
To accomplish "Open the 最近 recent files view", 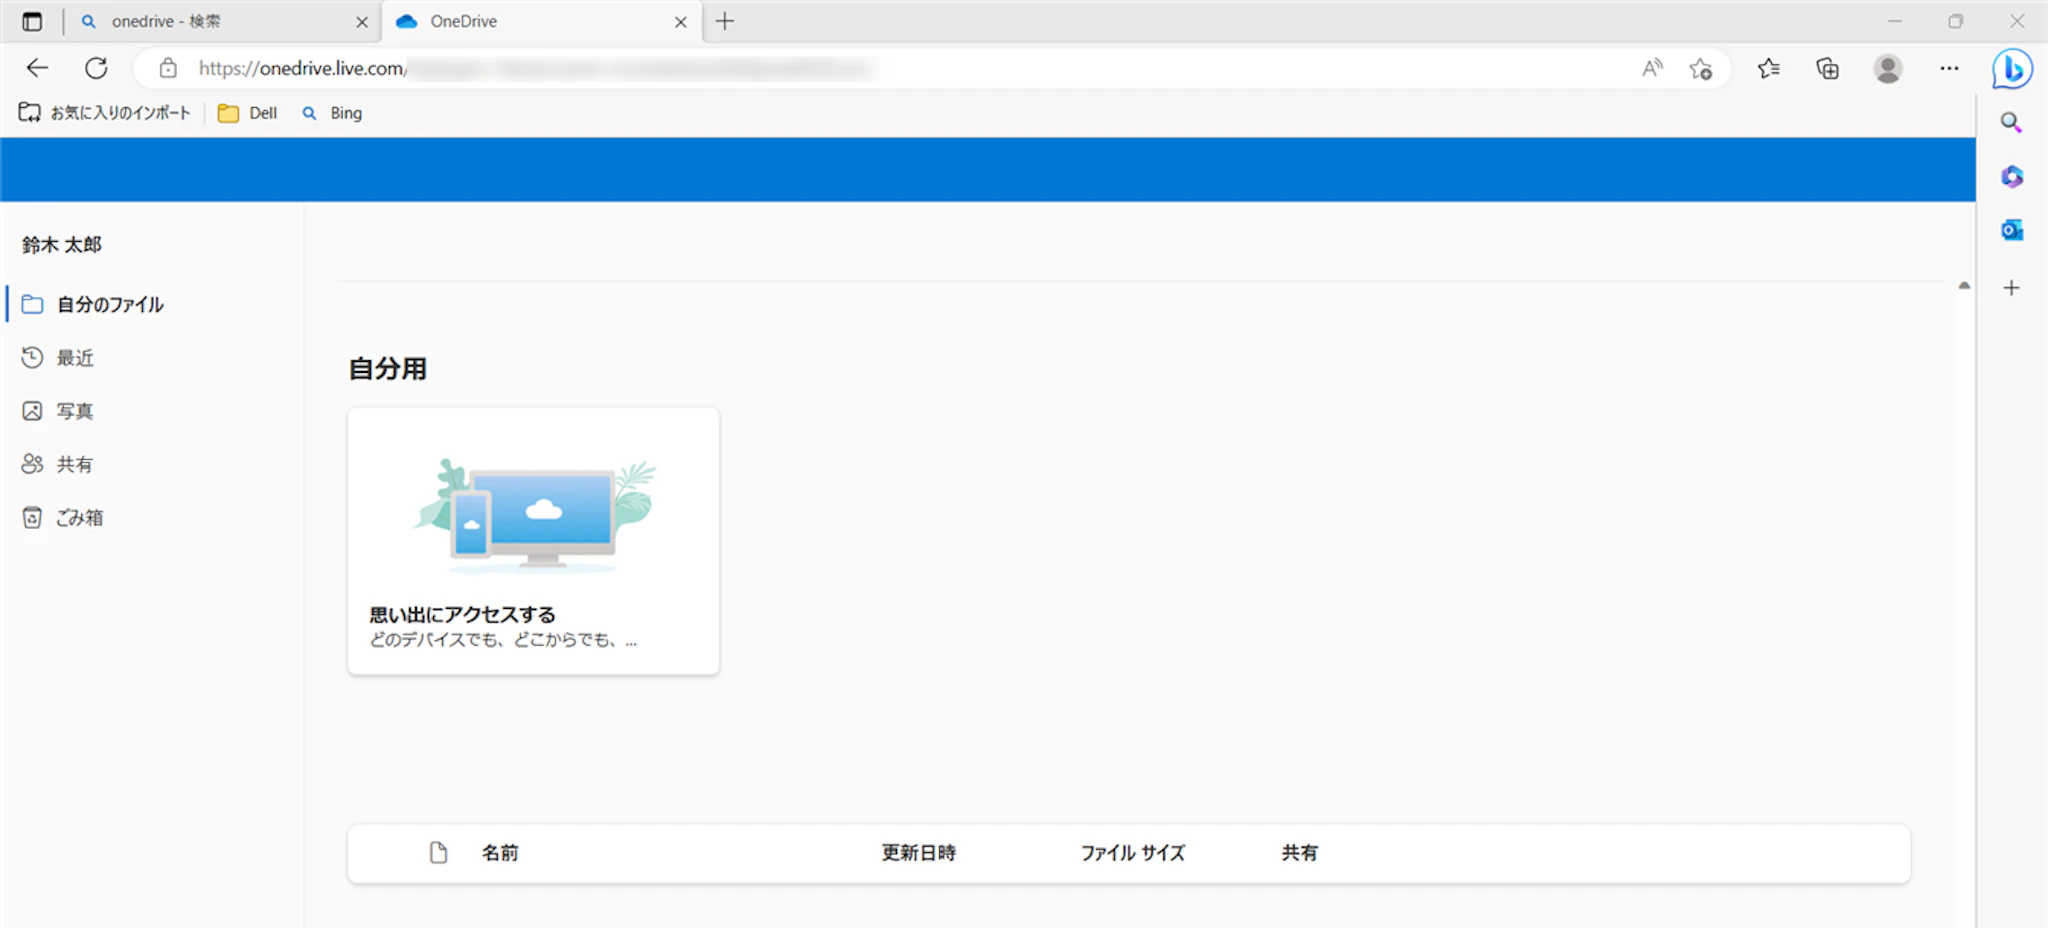I will pyautogui.click(x=74, y=358).
